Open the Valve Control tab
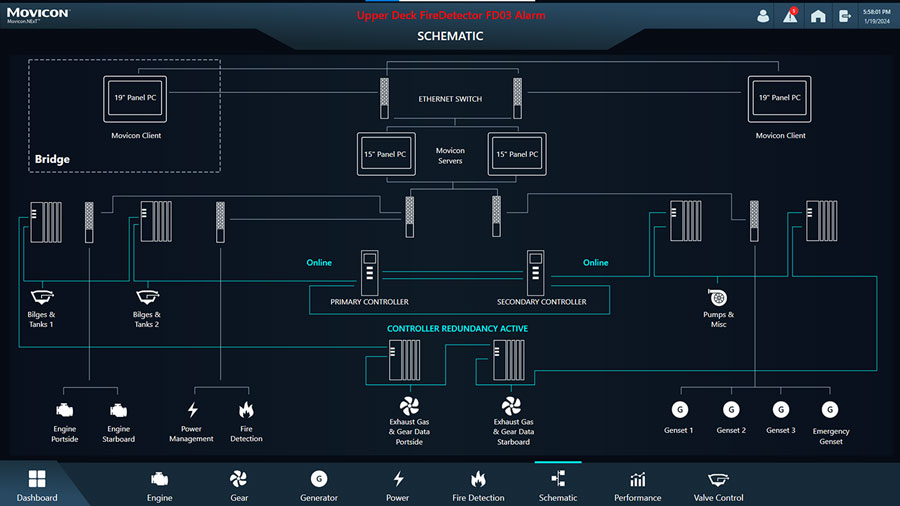The image size is (900, 506). point(718,486)
